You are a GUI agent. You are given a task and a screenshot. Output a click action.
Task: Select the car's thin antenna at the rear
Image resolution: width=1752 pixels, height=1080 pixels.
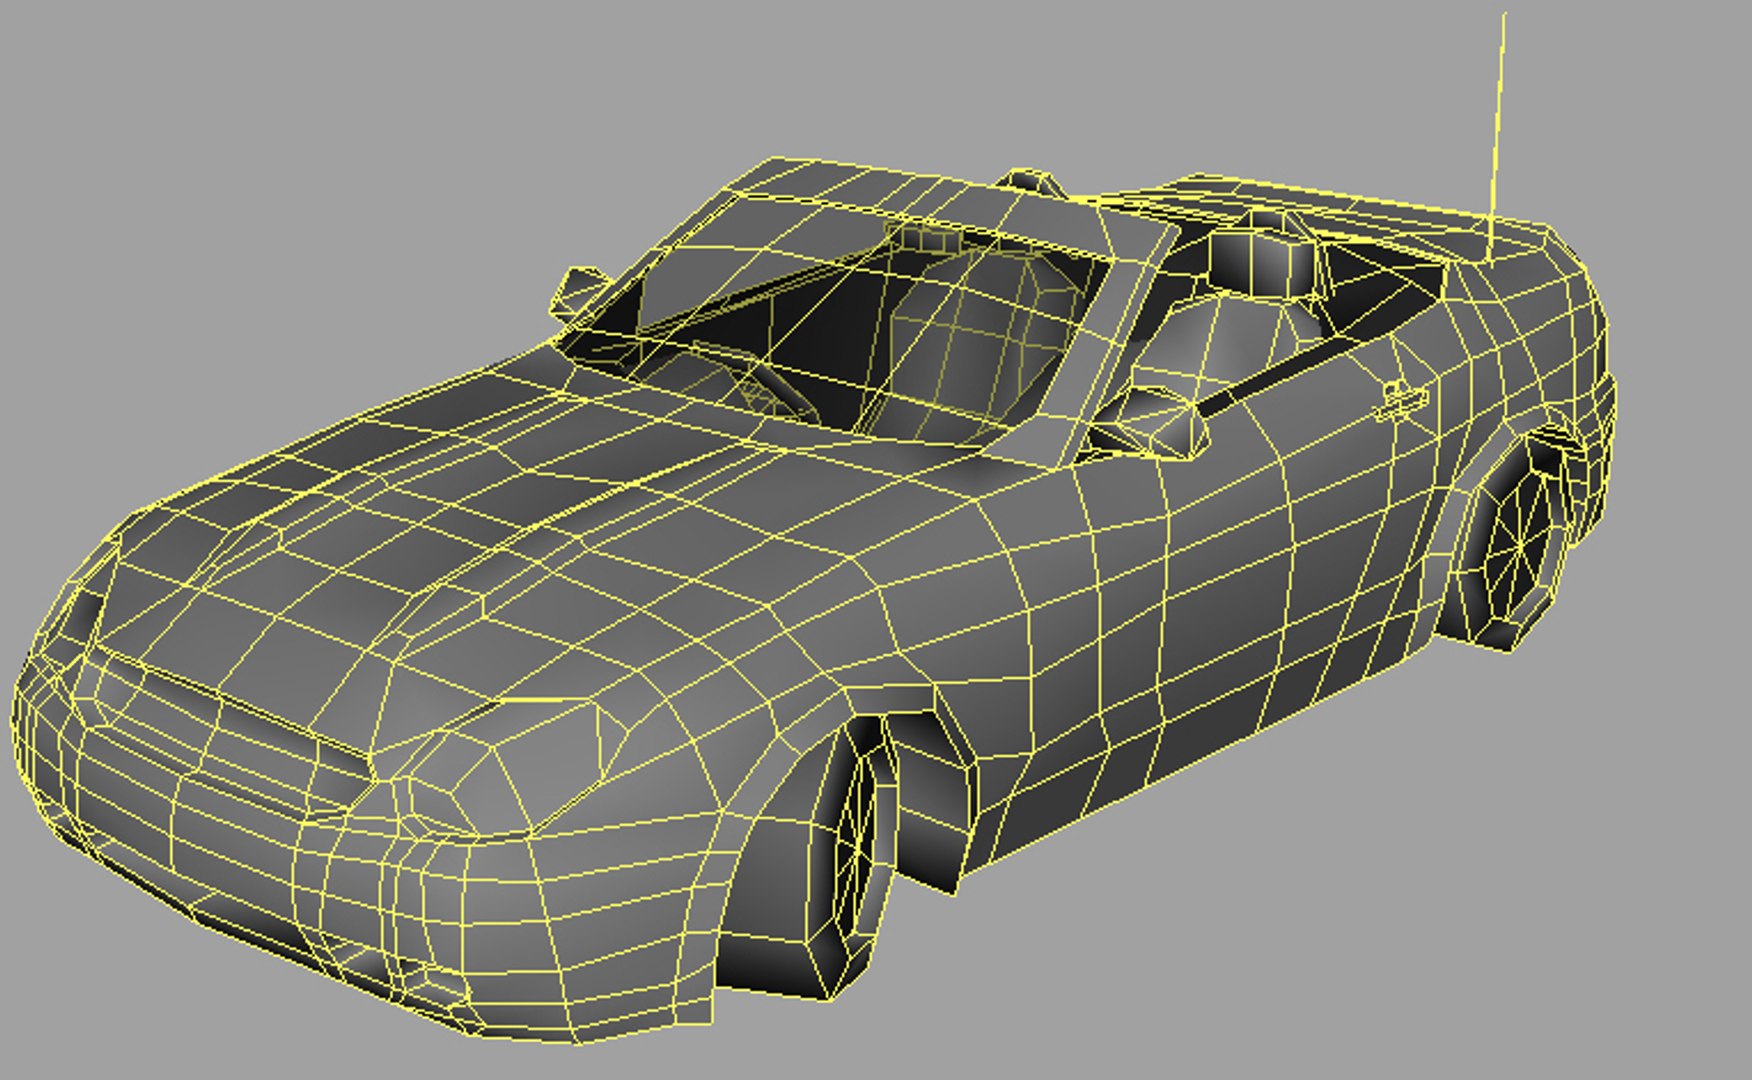pyautogui.click(x=1497, y=135)
